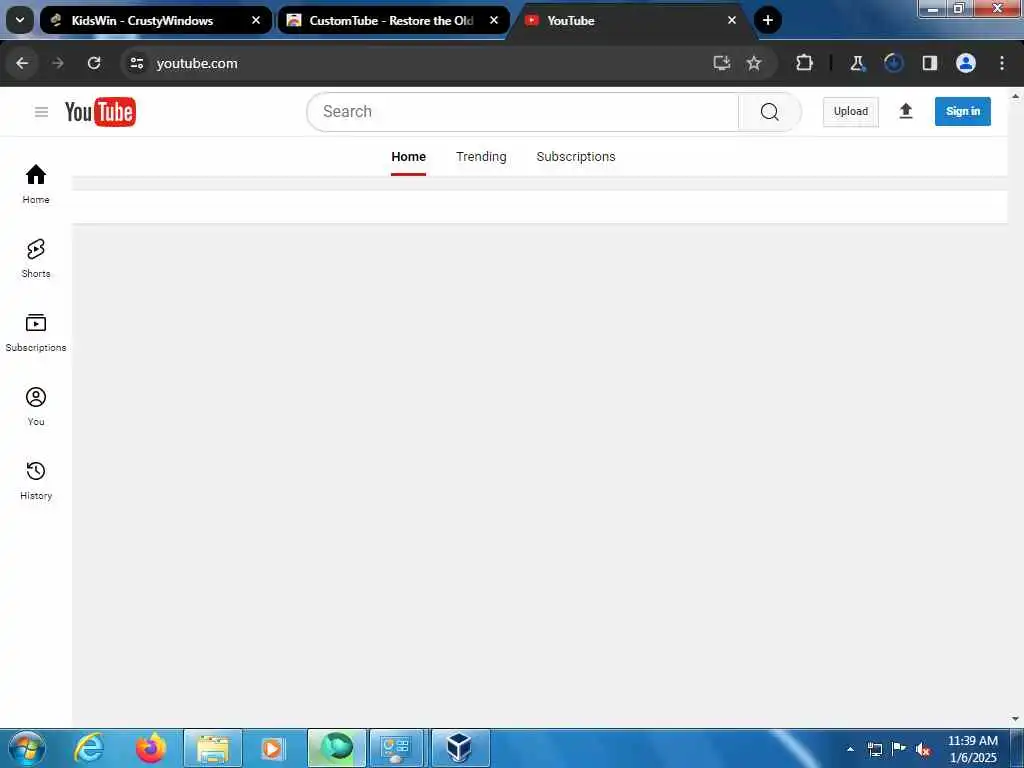Open the Chrome three-dot menu
1024x768 pixels.
point(1001,63)
